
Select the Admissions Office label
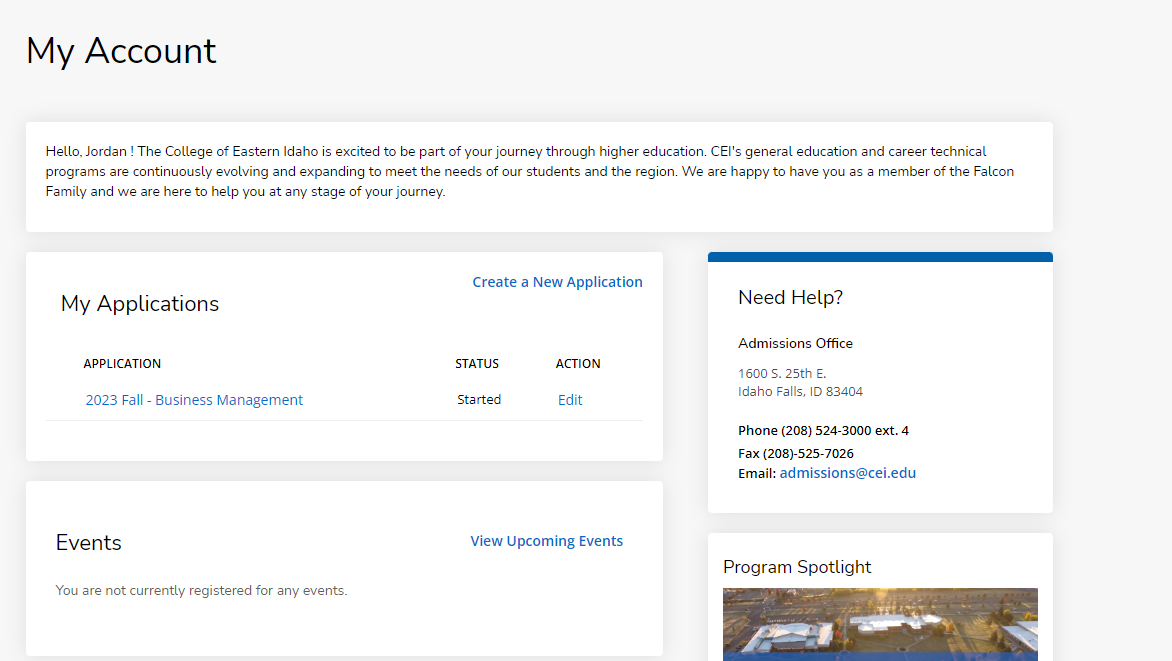(795, 343)
